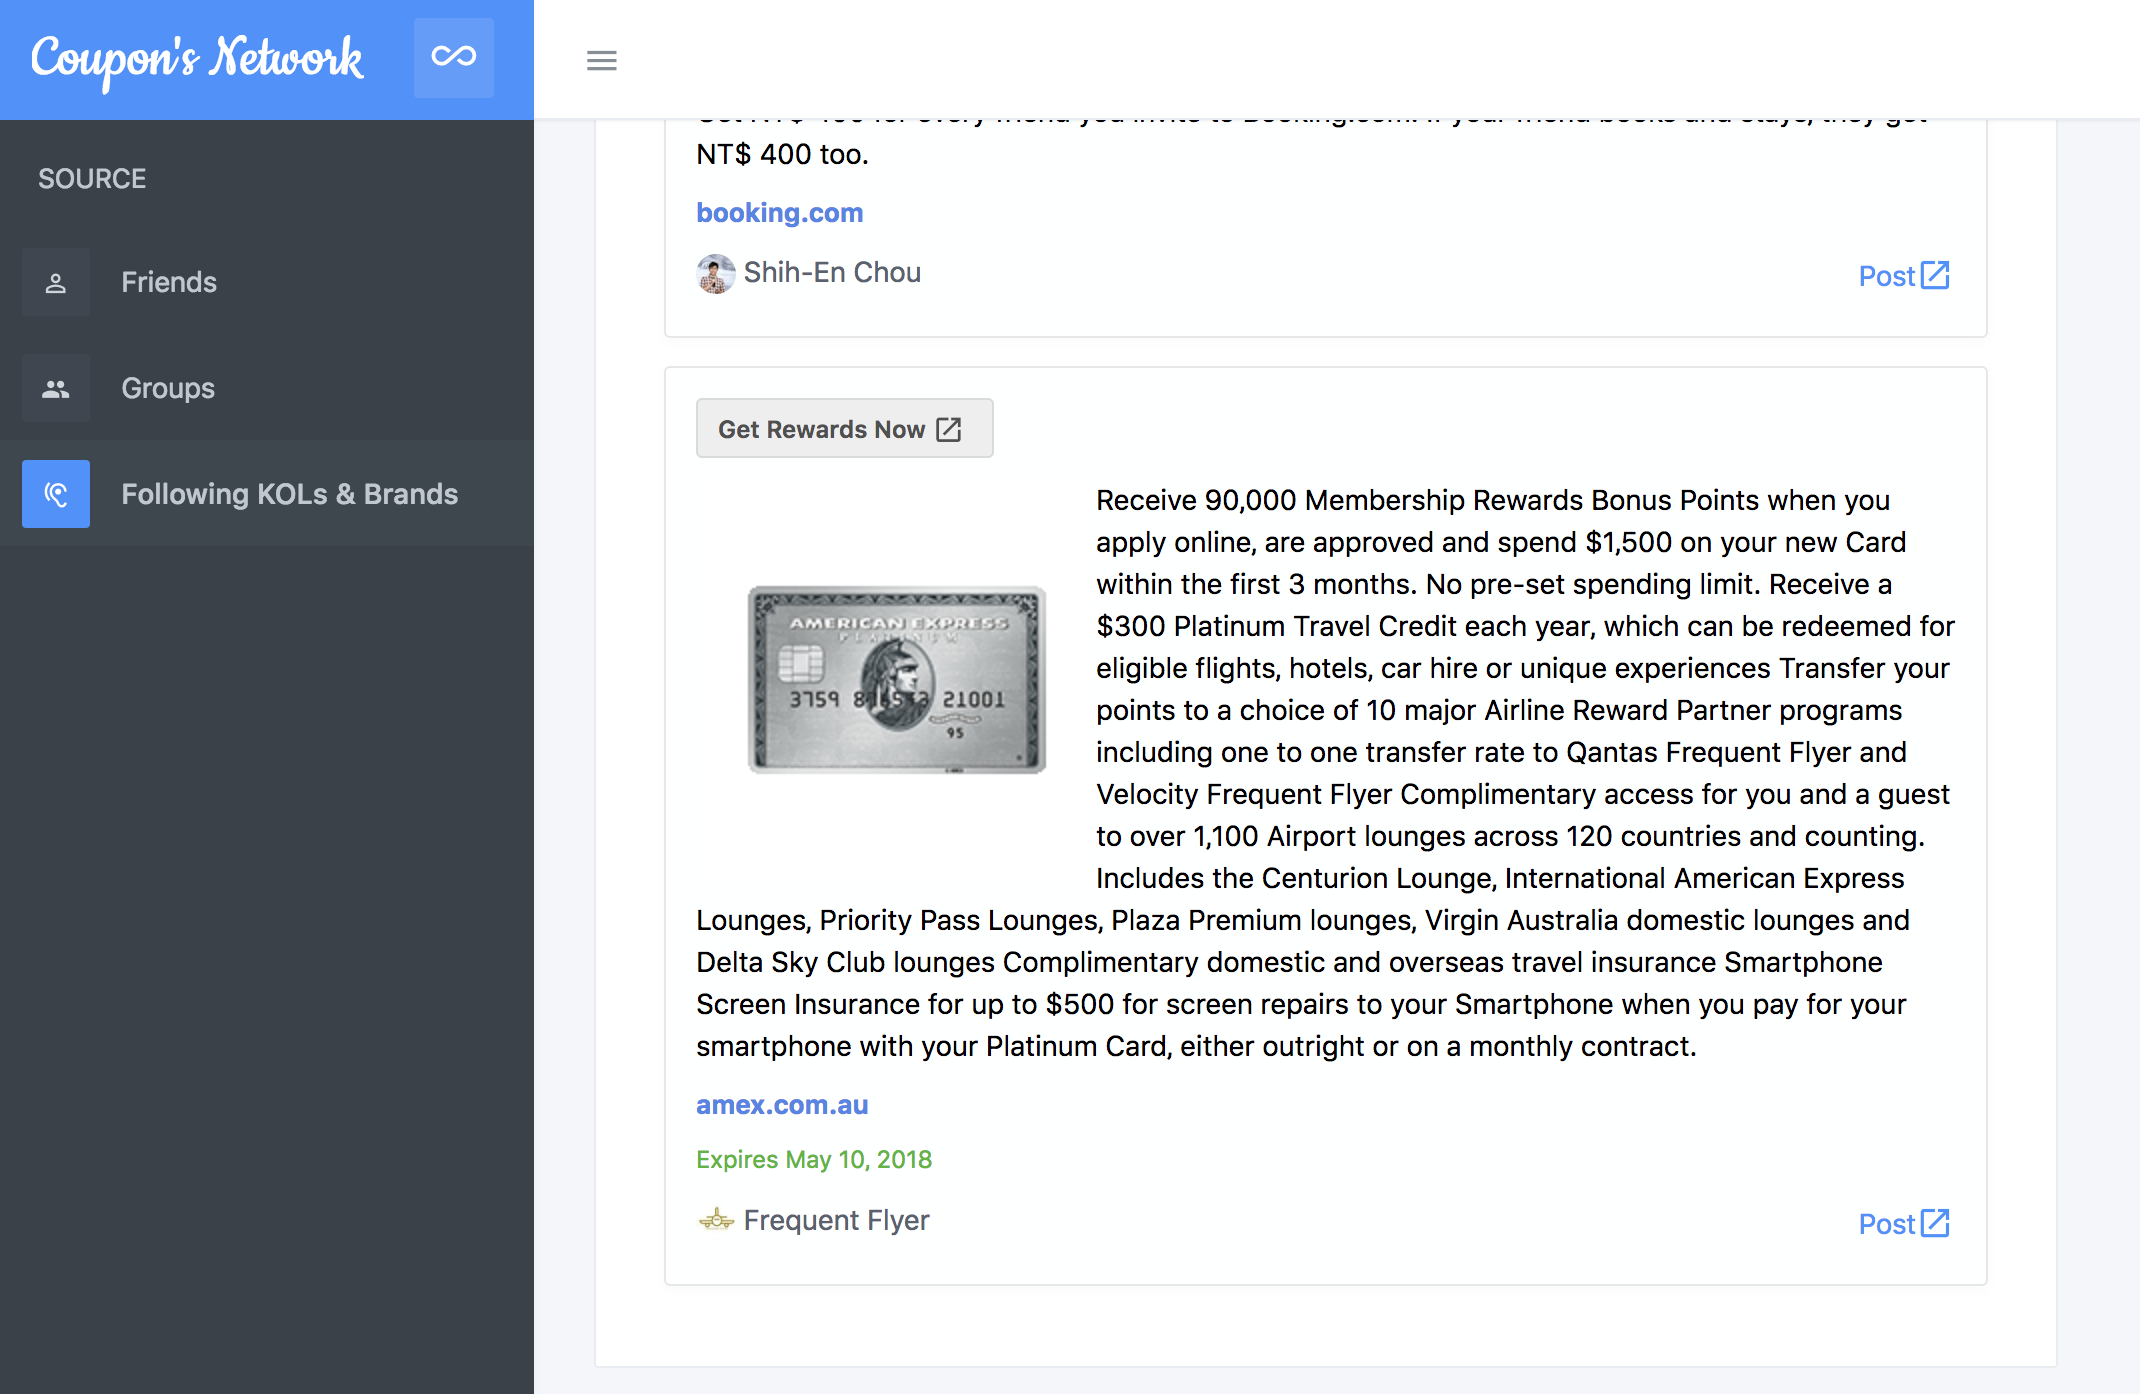2140x1394 pixels.
Task: Select Following KOLs & Brands menu item
Action: [x=289, y=494]
